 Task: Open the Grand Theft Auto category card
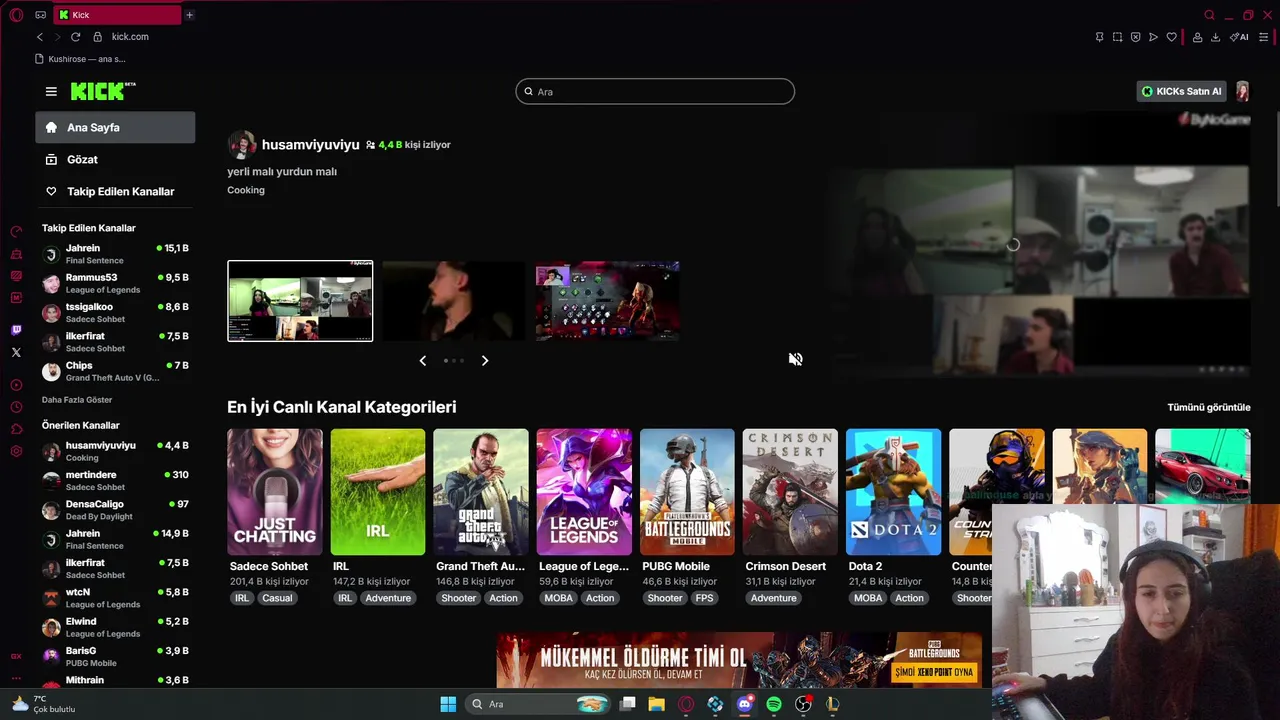481,492
